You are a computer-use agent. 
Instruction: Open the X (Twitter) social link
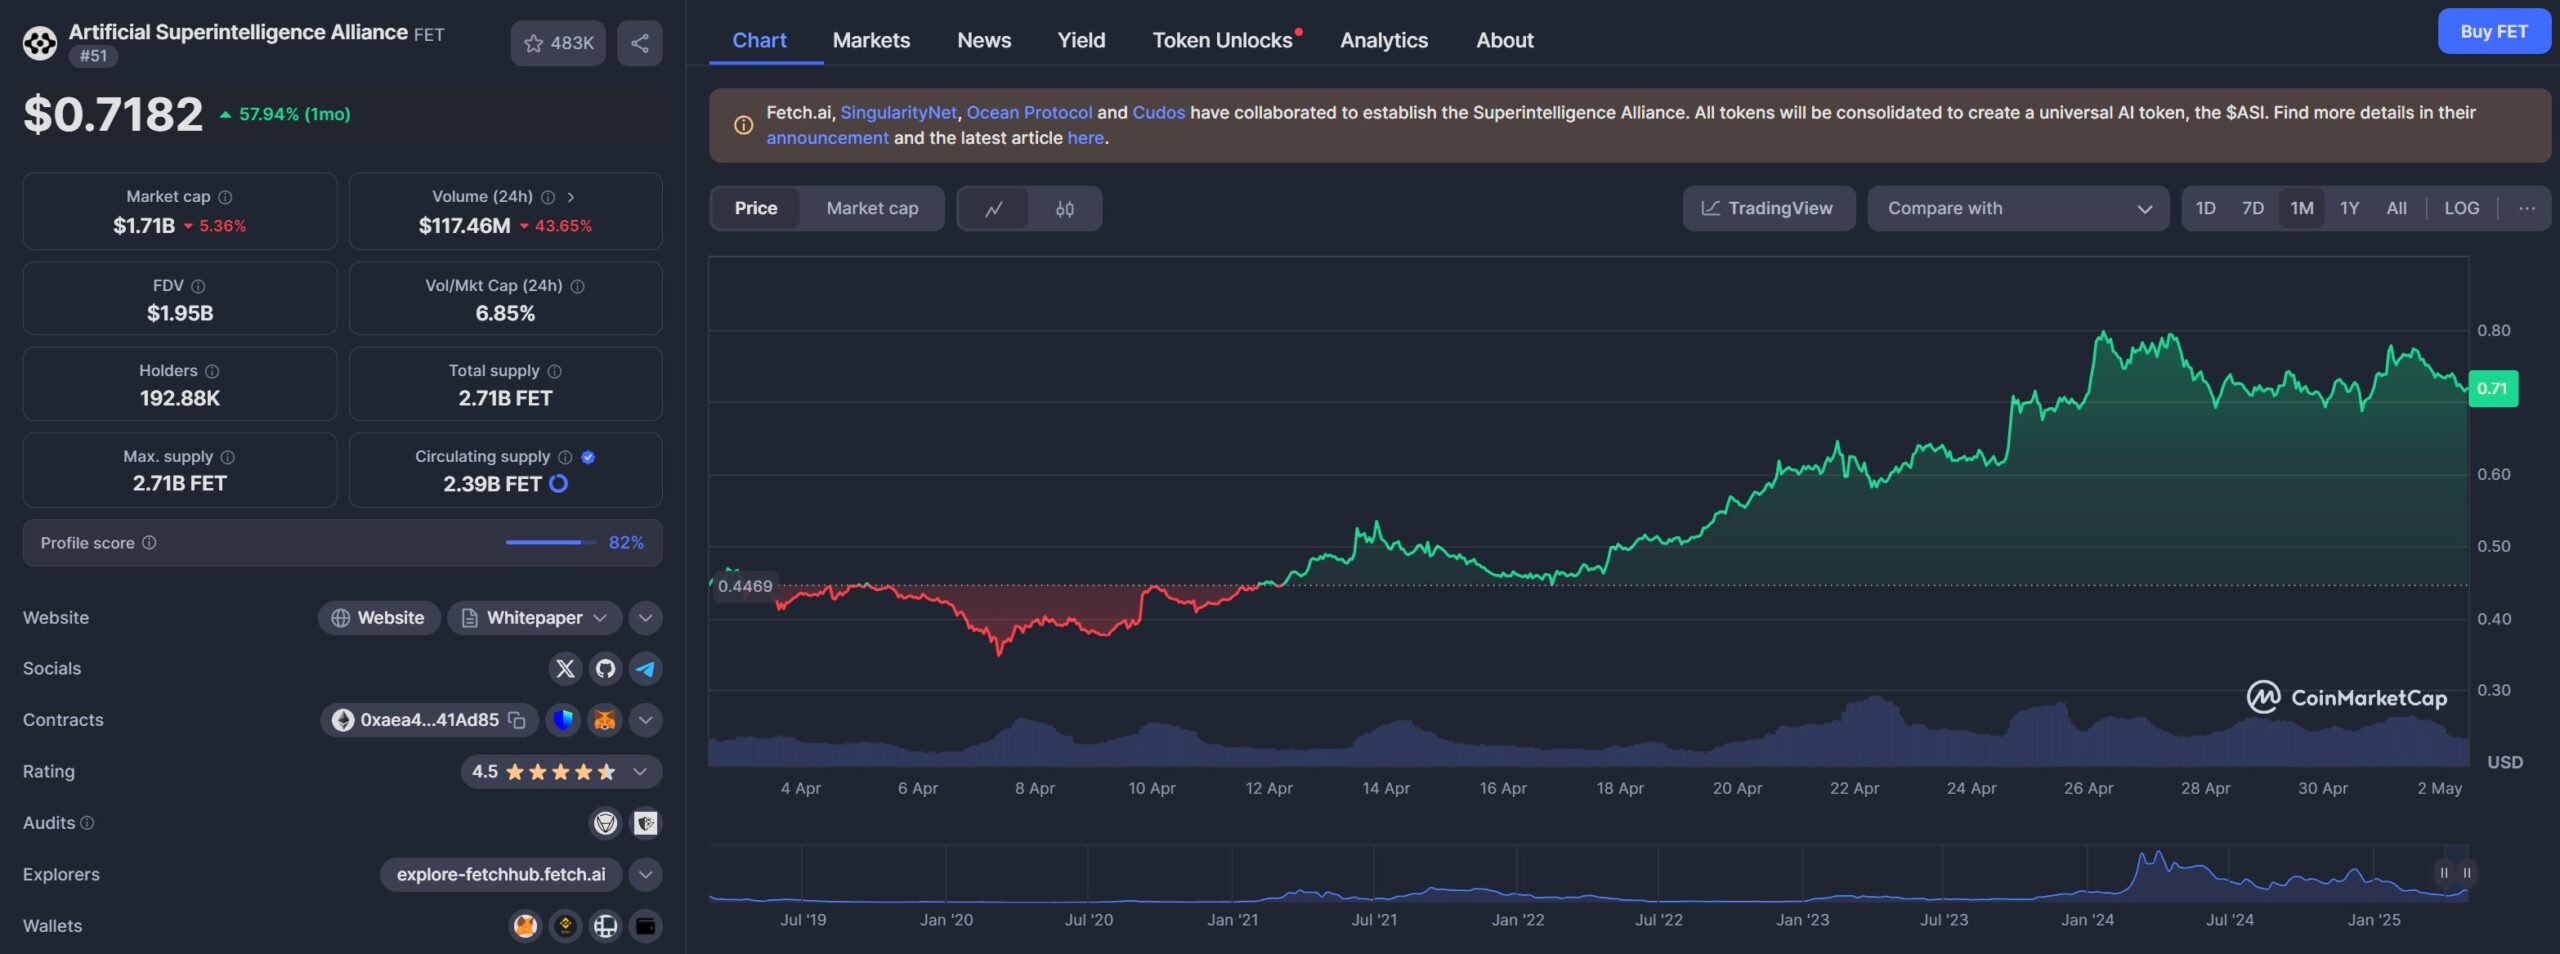click(x=565, y=669)
